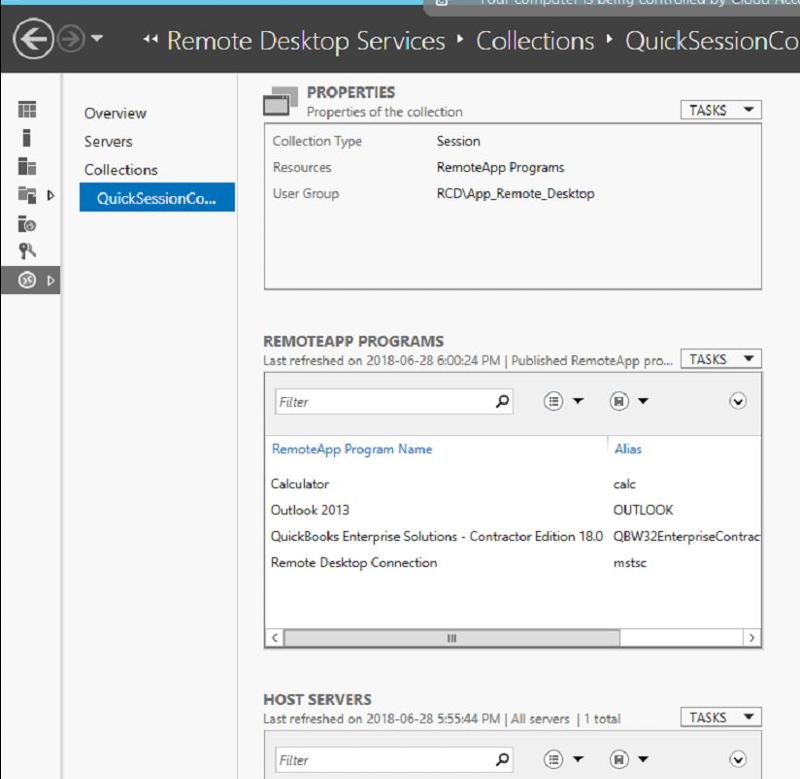Screen dimensions: 800x779
Task: Open the Host Servers TASKS dropdown
Action: [721, 717]
